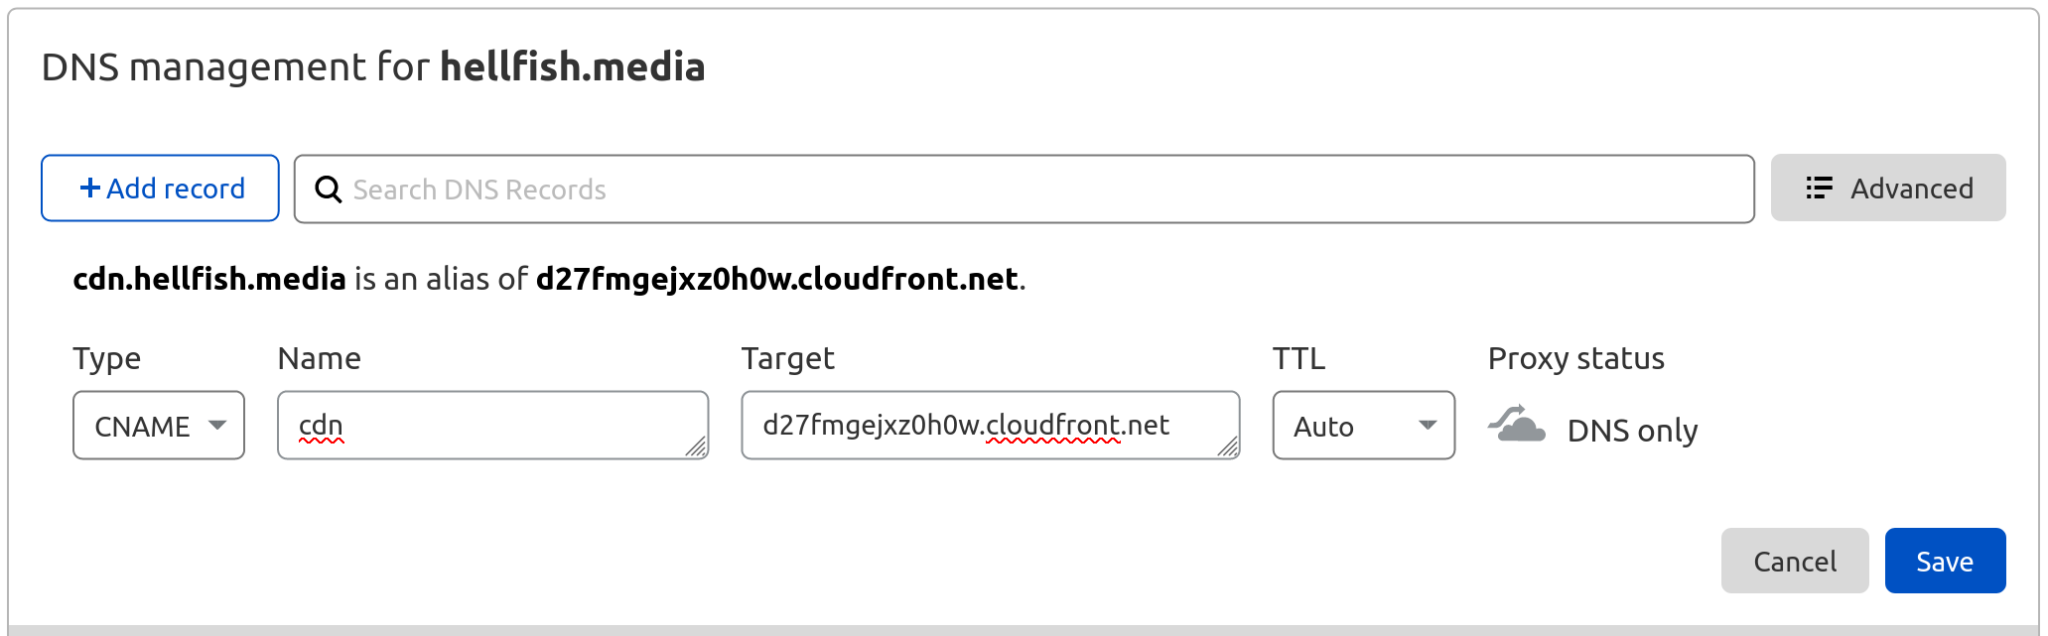Click the Target field with the cloudfront address
This screenshot has width=2048, height=636.
(x=988, y=425)
